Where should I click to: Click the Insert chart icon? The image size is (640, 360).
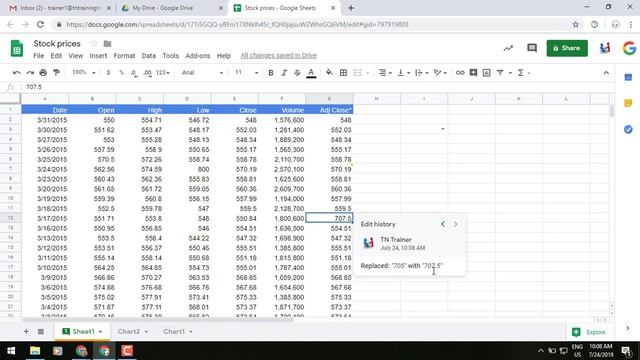point(487,73)
